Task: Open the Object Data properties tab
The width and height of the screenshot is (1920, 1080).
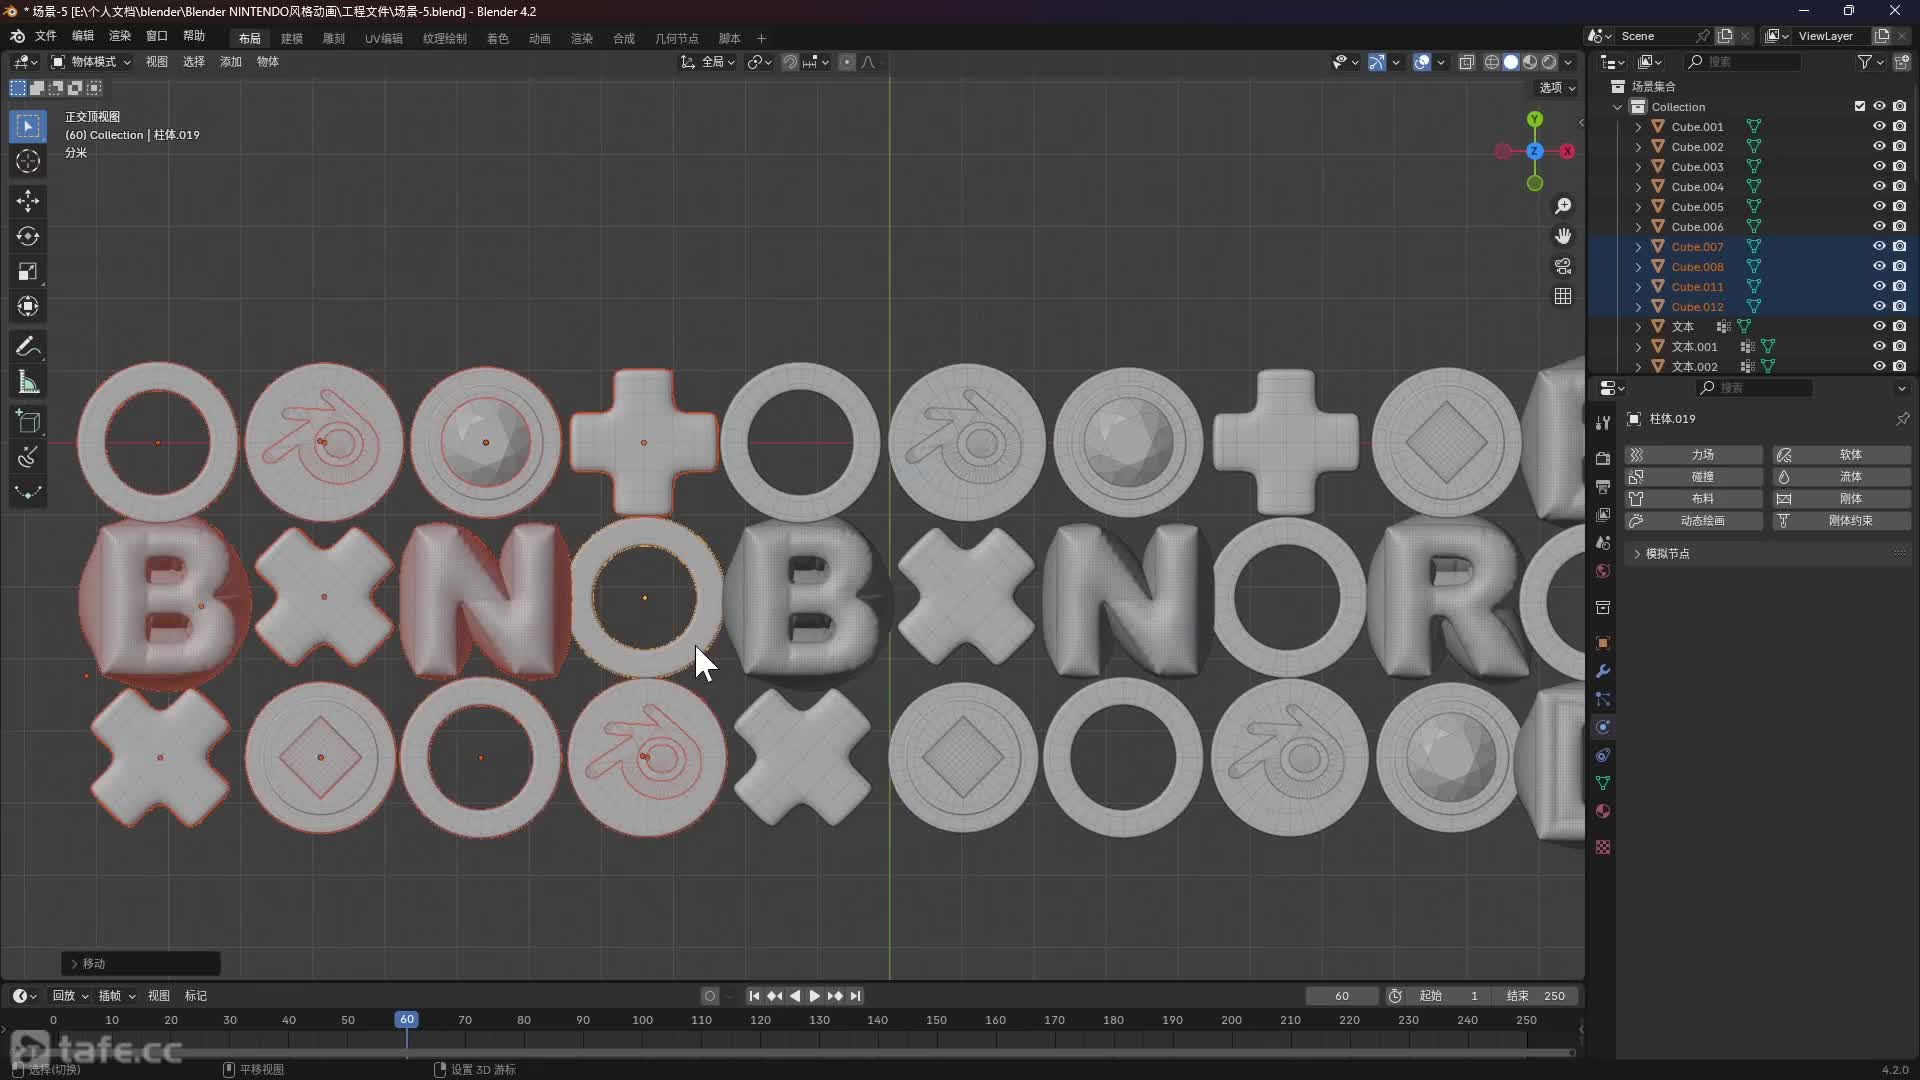Action: (1603, 783)
